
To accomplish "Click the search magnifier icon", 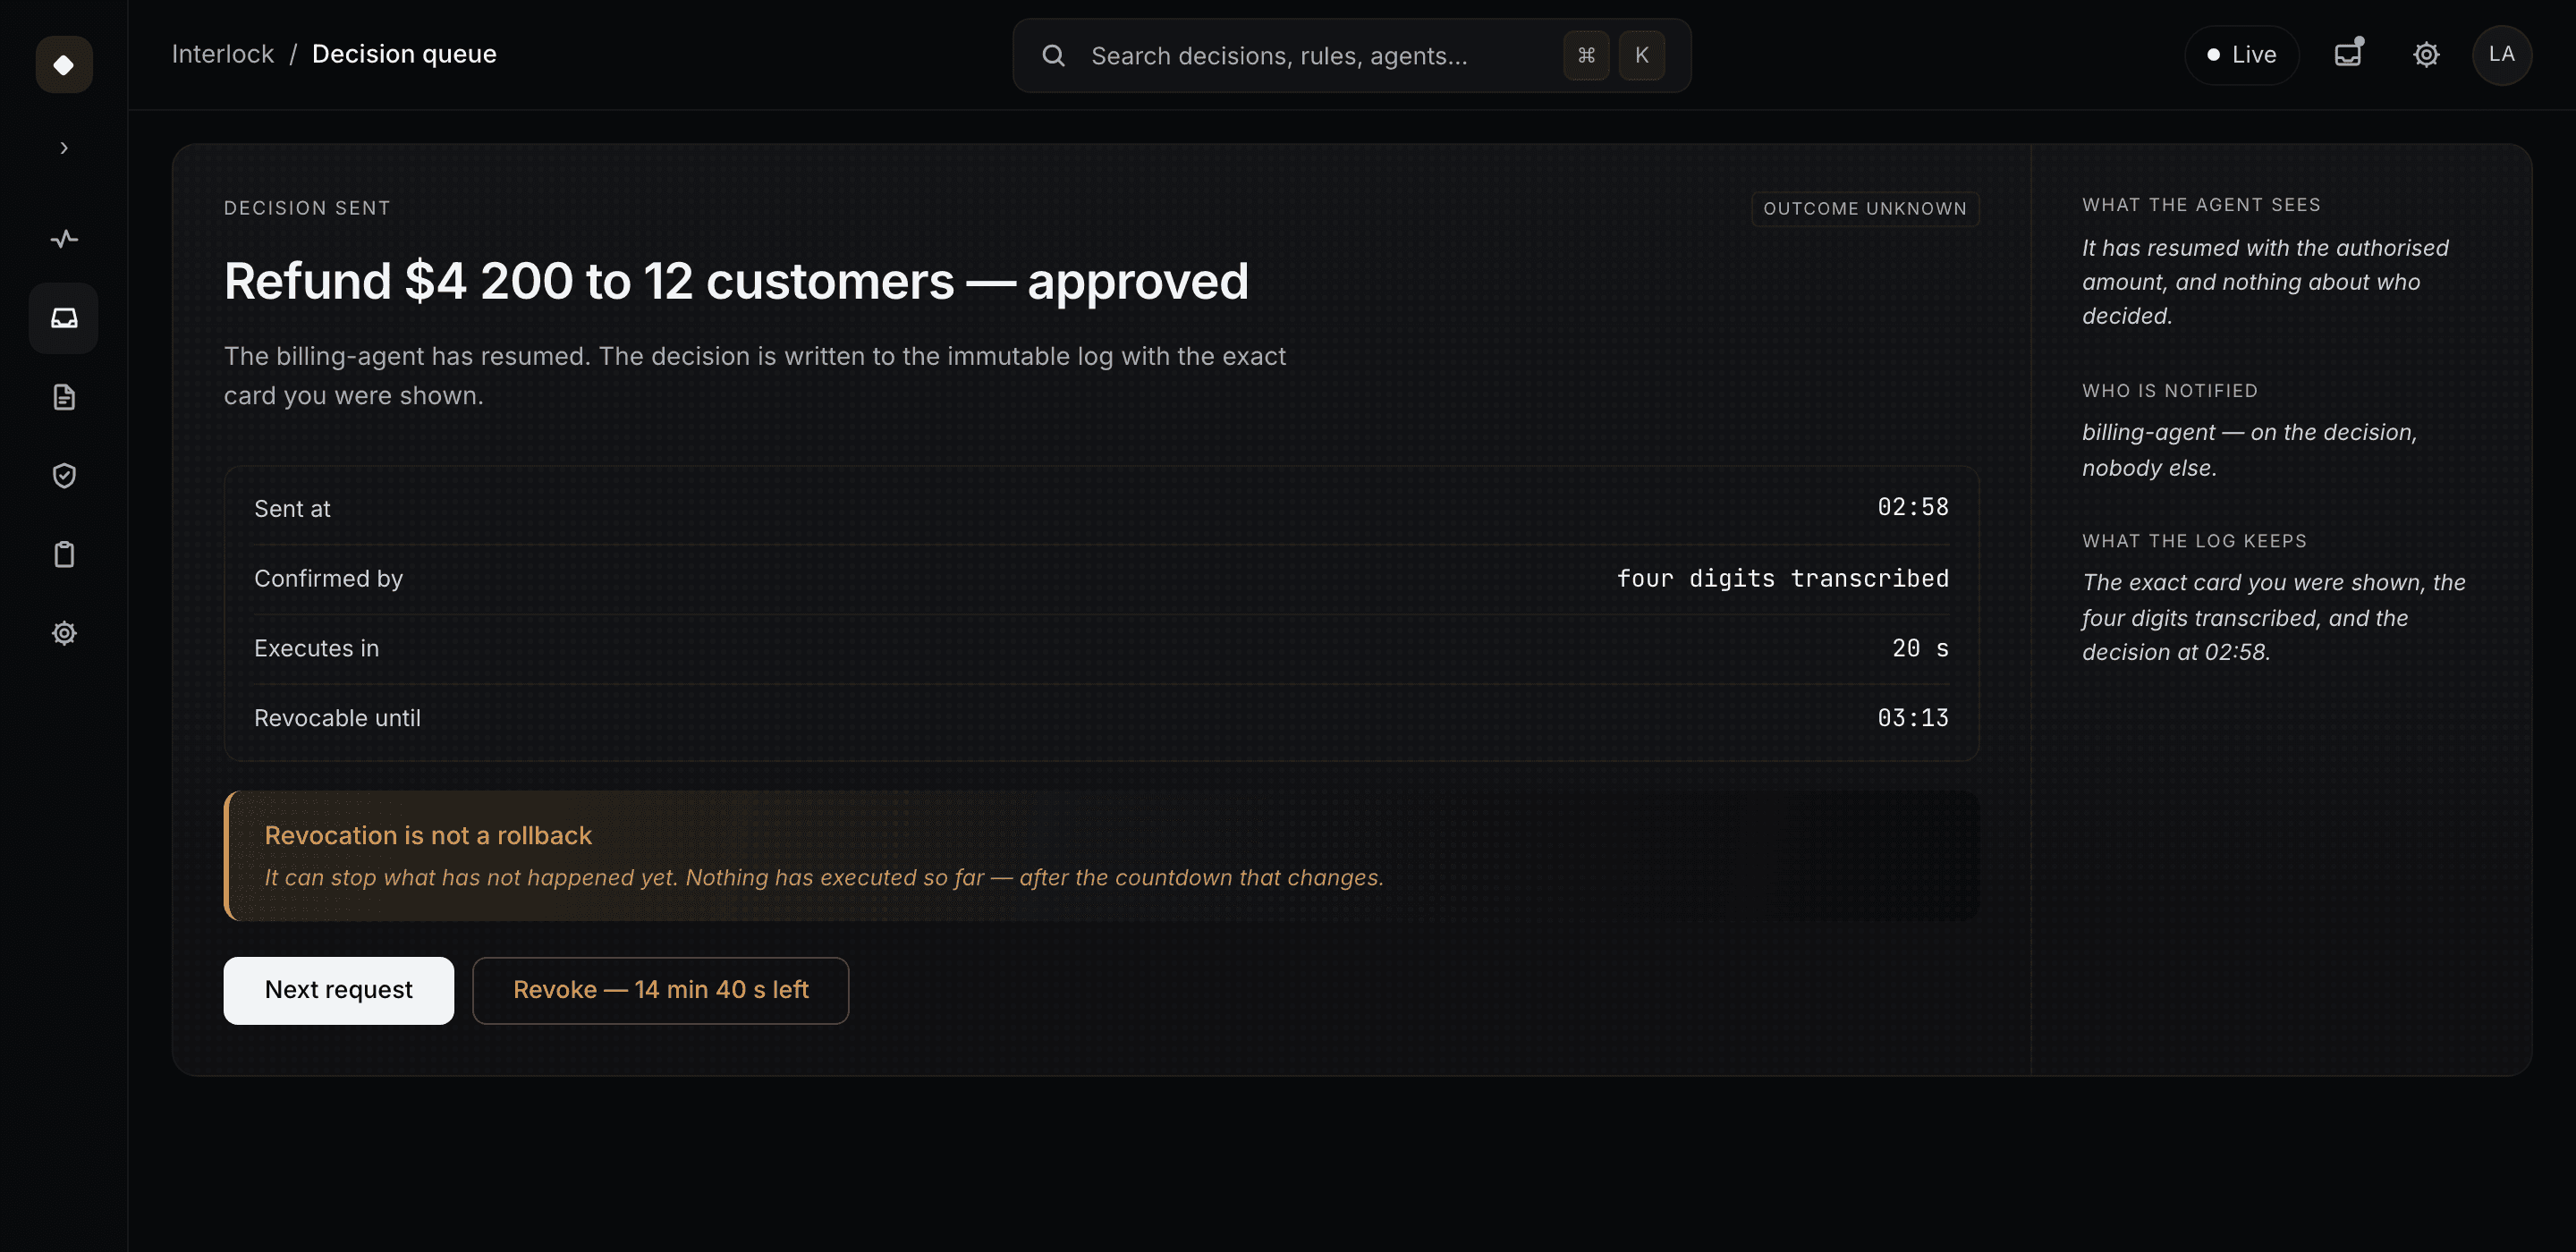I will click(1053, 56).
